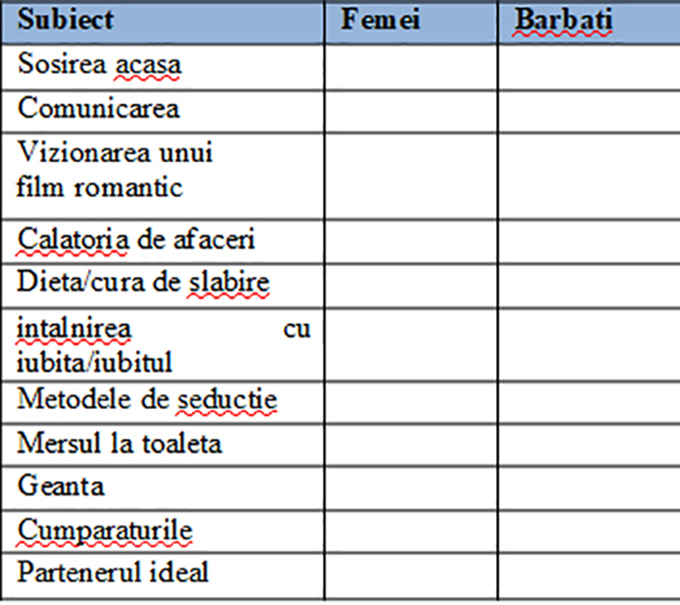680x605 pixels.
Task: Click the Comunicarea text cell
Action: click(x=163, y=111)
